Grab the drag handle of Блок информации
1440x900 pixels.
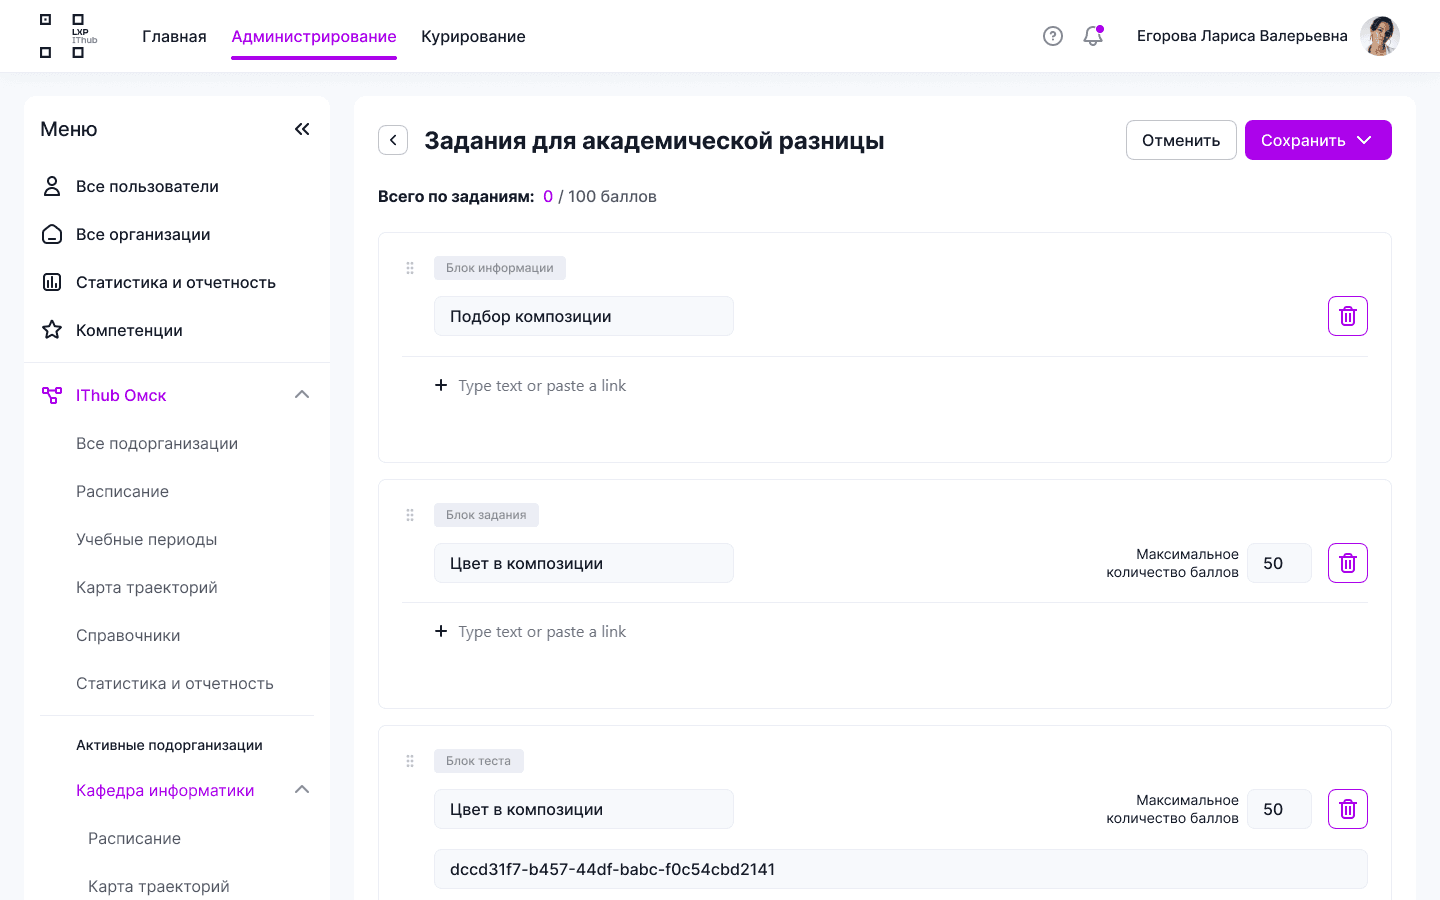[x=410, y=268]
